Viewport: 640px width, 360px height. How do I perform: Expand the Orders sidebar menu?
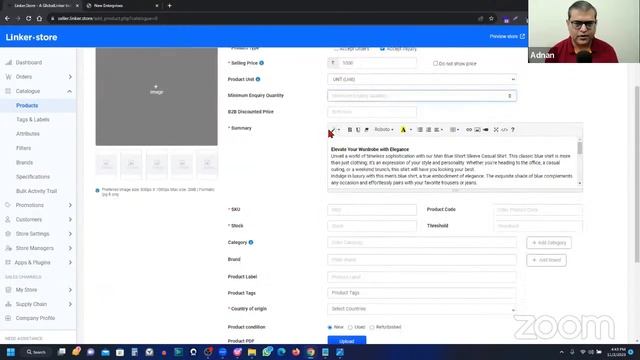pos(70,77)
